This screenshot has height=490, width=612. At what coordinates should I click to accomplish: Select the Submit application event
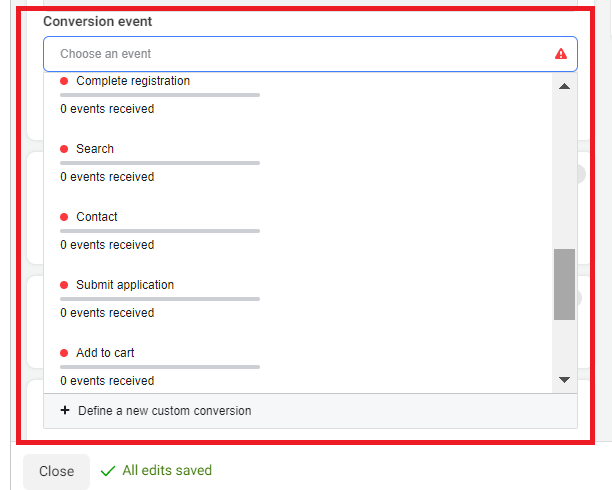(125, 285)
